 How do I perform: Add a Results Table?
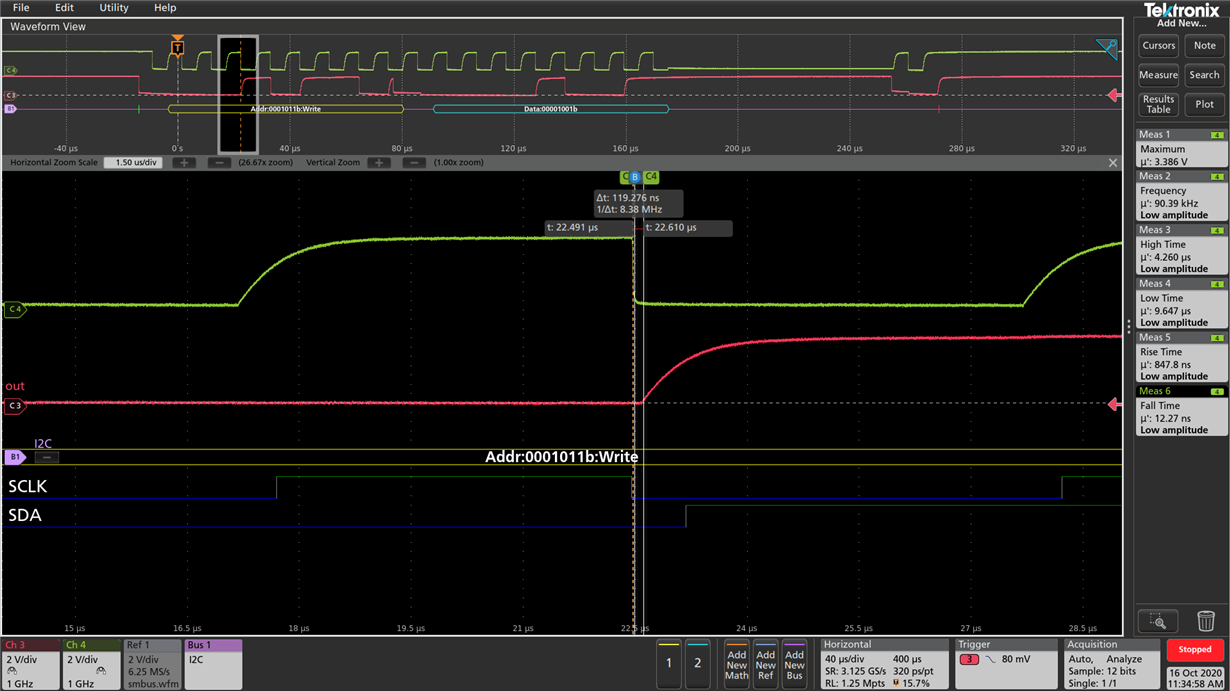pos(1159,104)
